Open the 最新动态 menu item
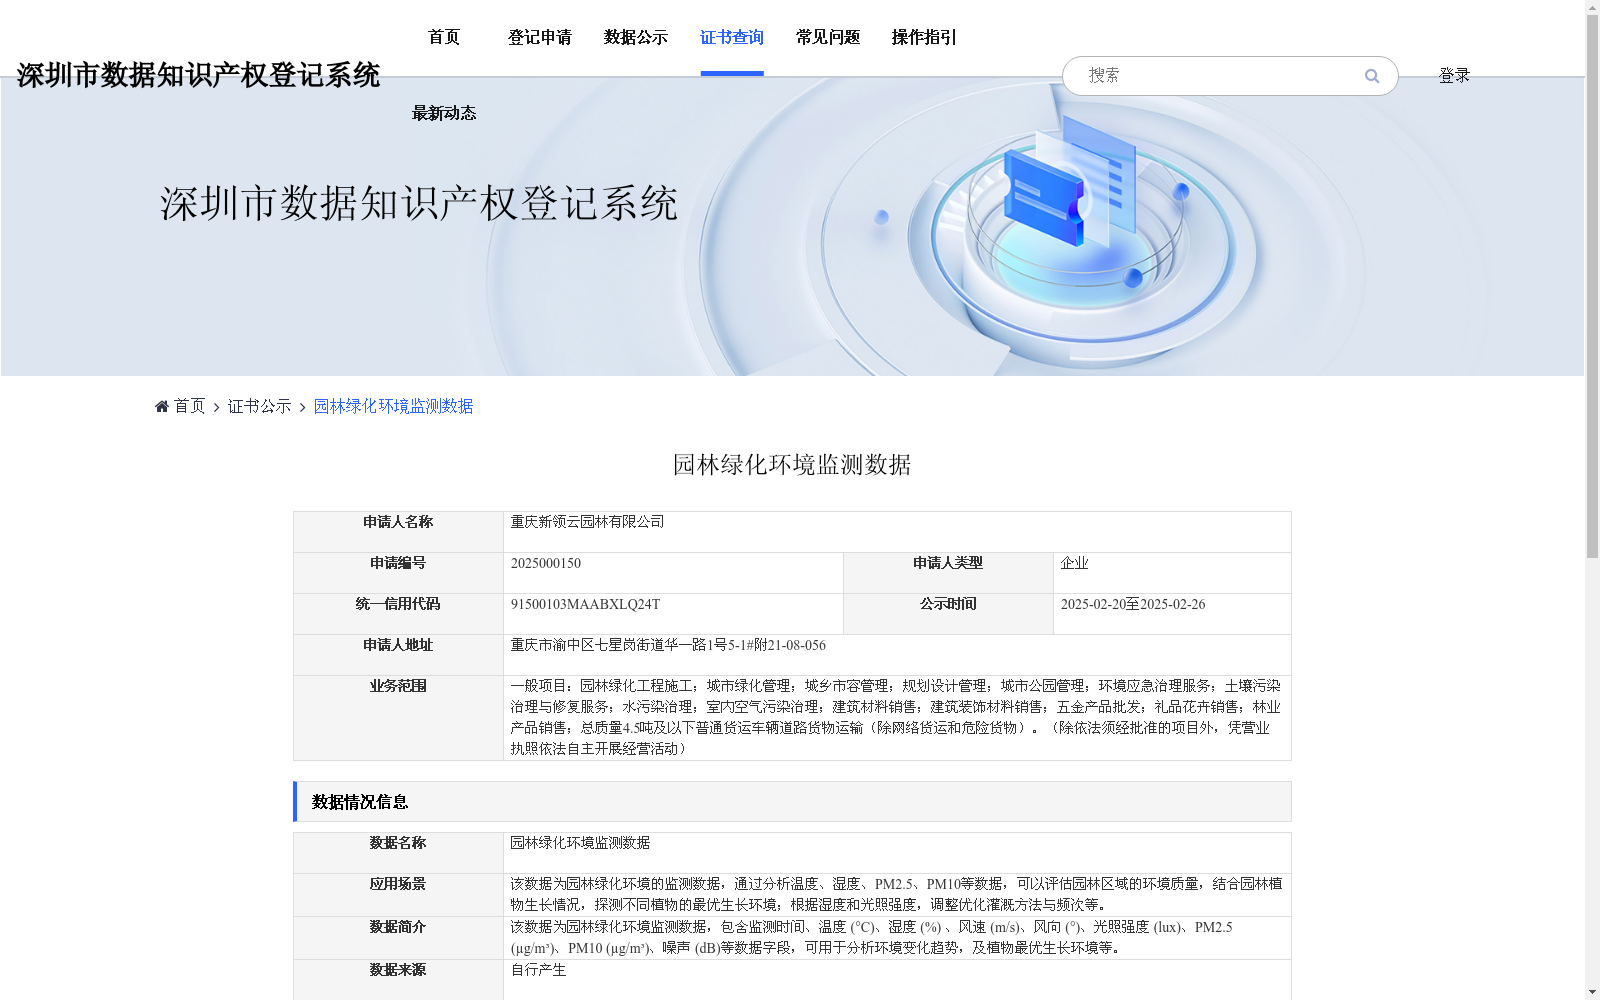The image size is (1600, 1000). (444, 113)
